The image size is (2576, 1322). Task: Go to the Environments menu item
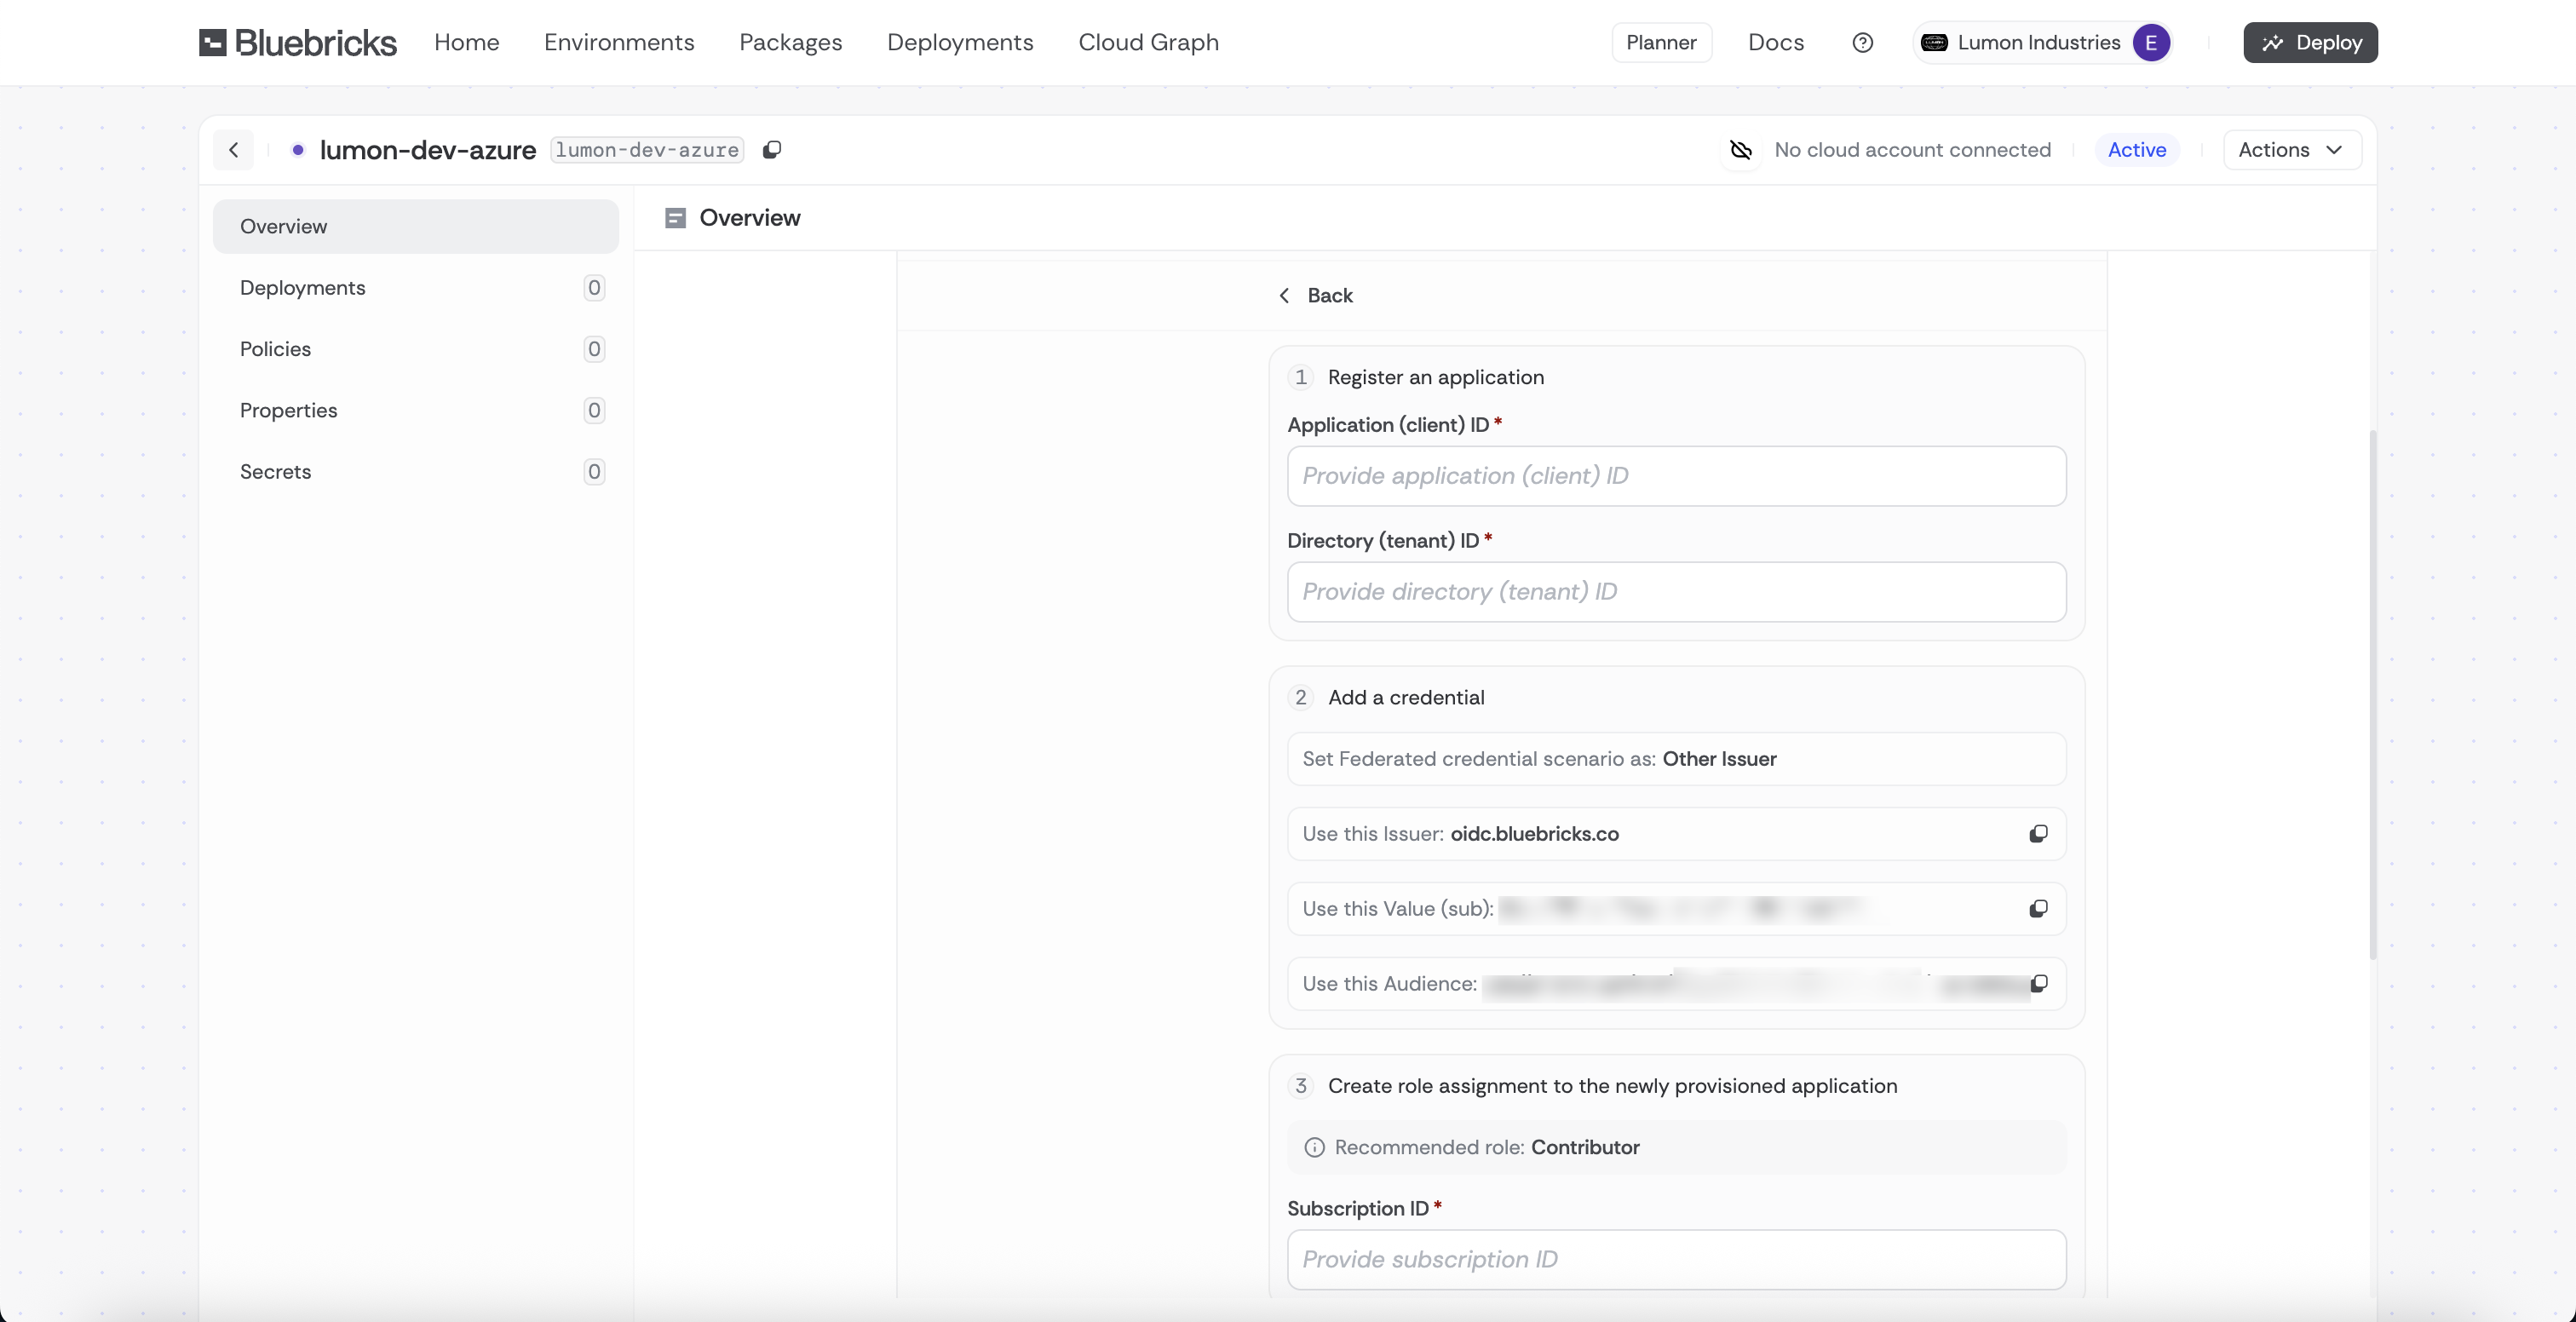[x=618, y=42]
